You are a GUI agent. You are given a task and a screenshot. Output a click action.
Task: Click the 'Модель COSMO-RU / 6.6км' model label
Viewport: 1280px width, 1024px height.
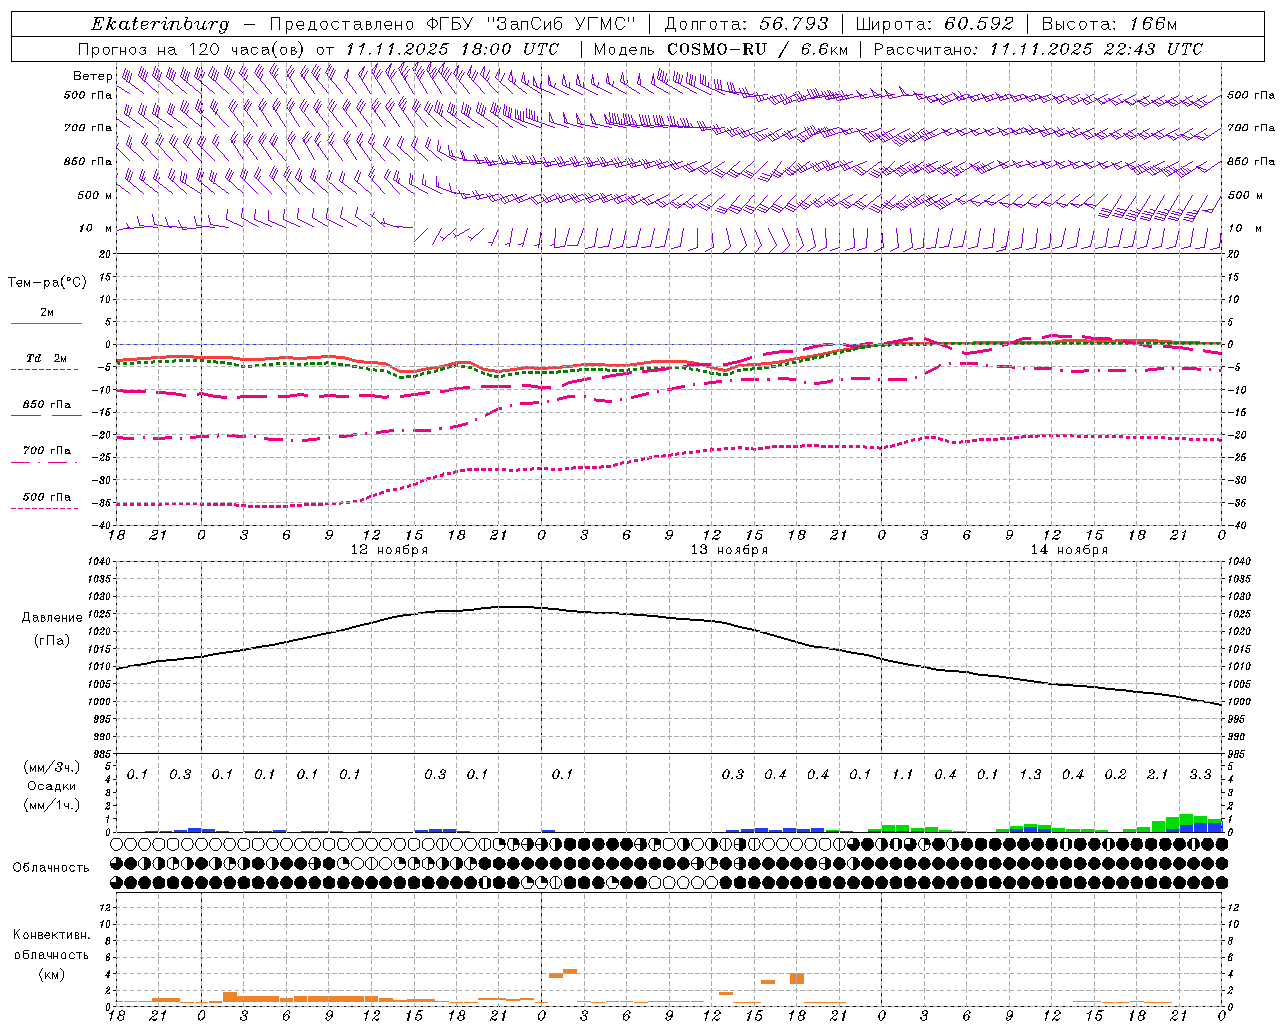point(721,49)
